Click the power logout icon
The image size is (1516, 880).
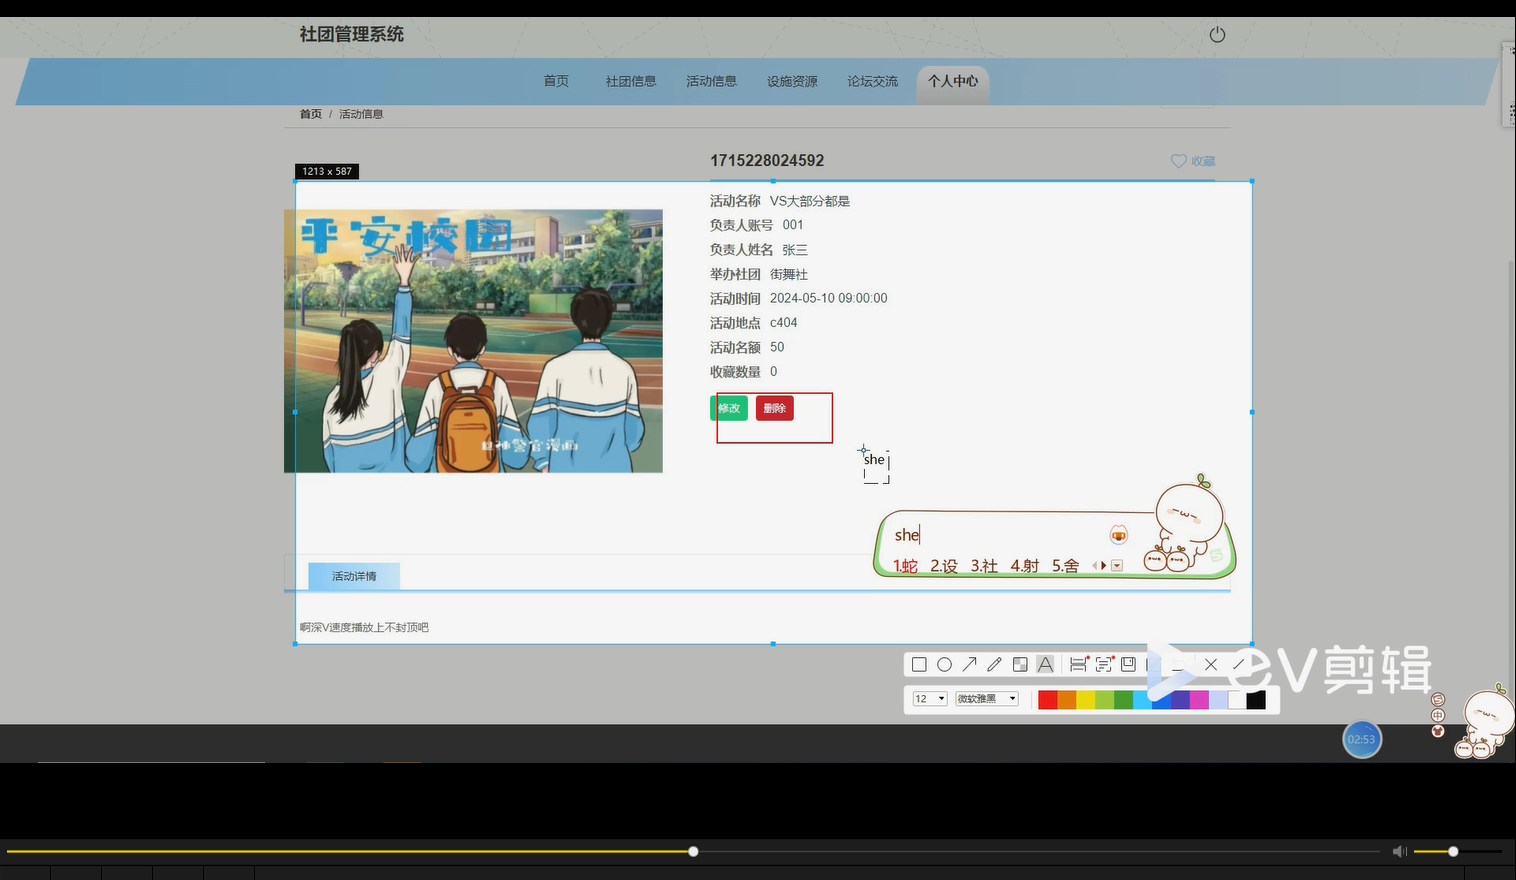click(x=1217, y=33)
